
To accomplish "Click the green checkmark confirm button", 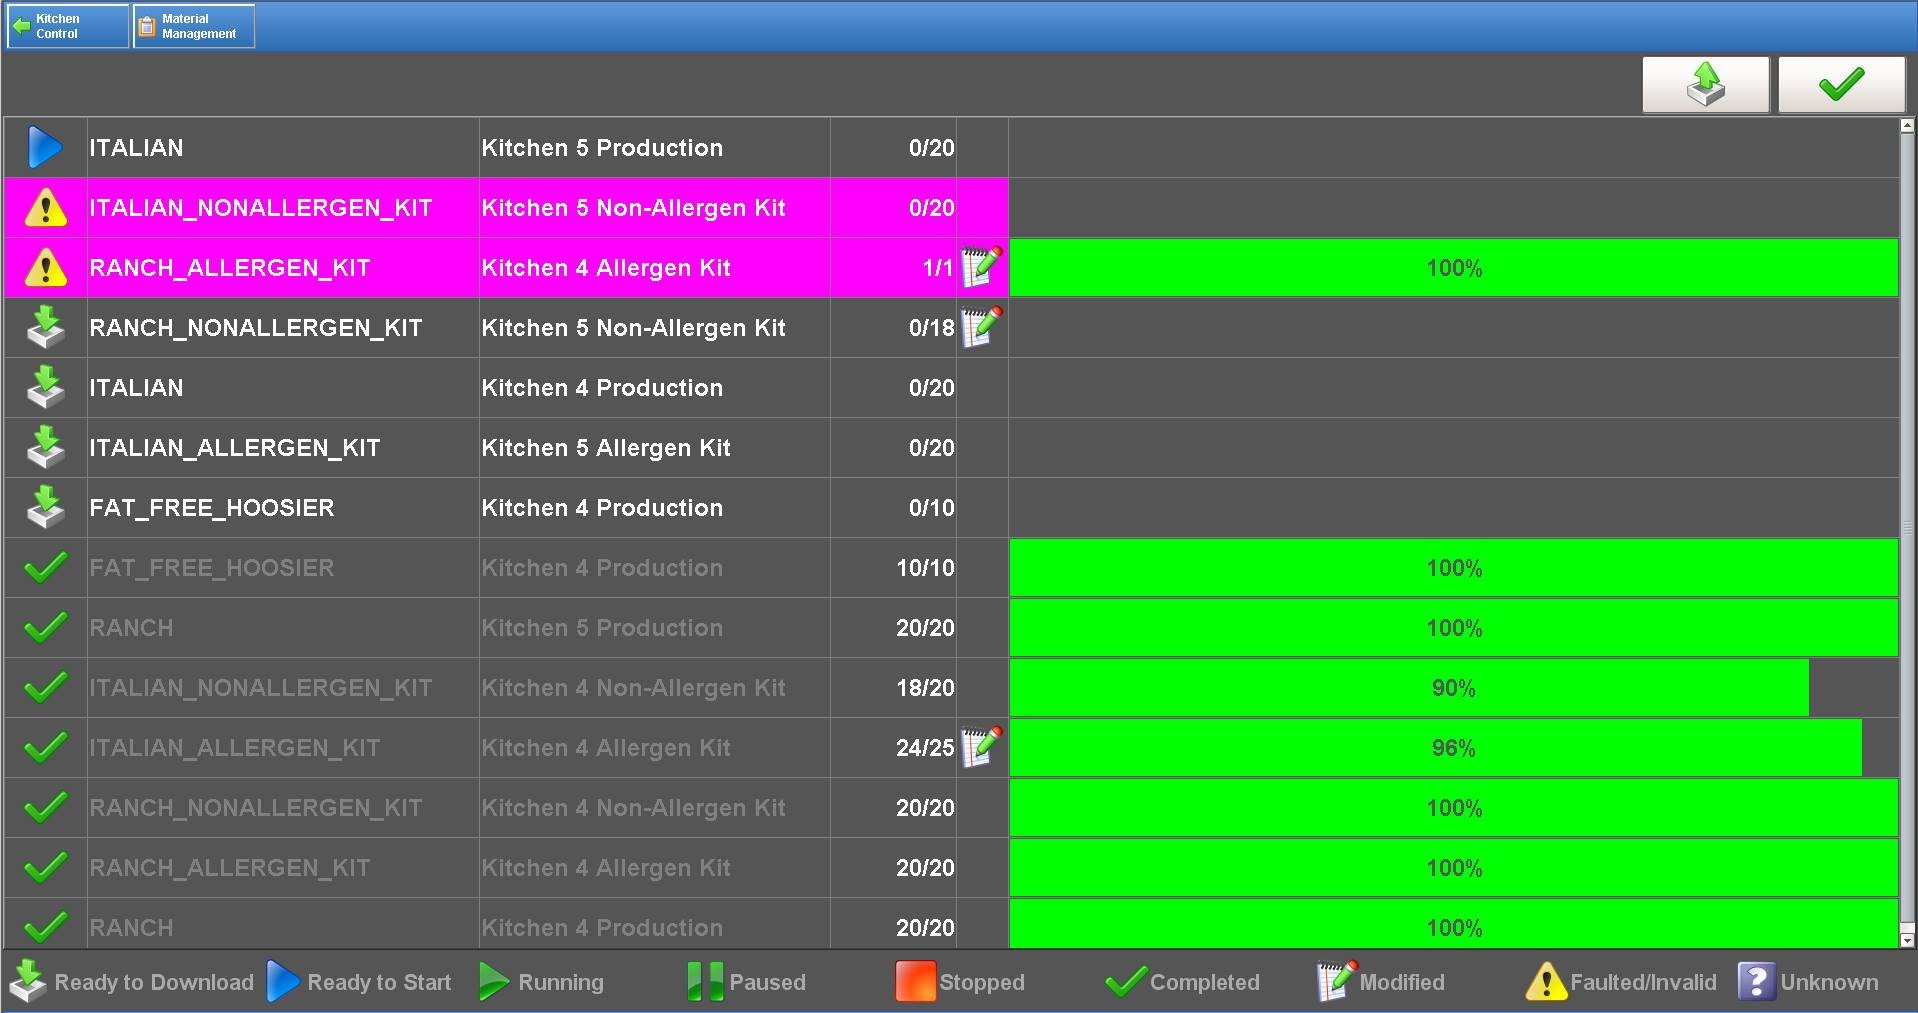I will pos(1841,84).
